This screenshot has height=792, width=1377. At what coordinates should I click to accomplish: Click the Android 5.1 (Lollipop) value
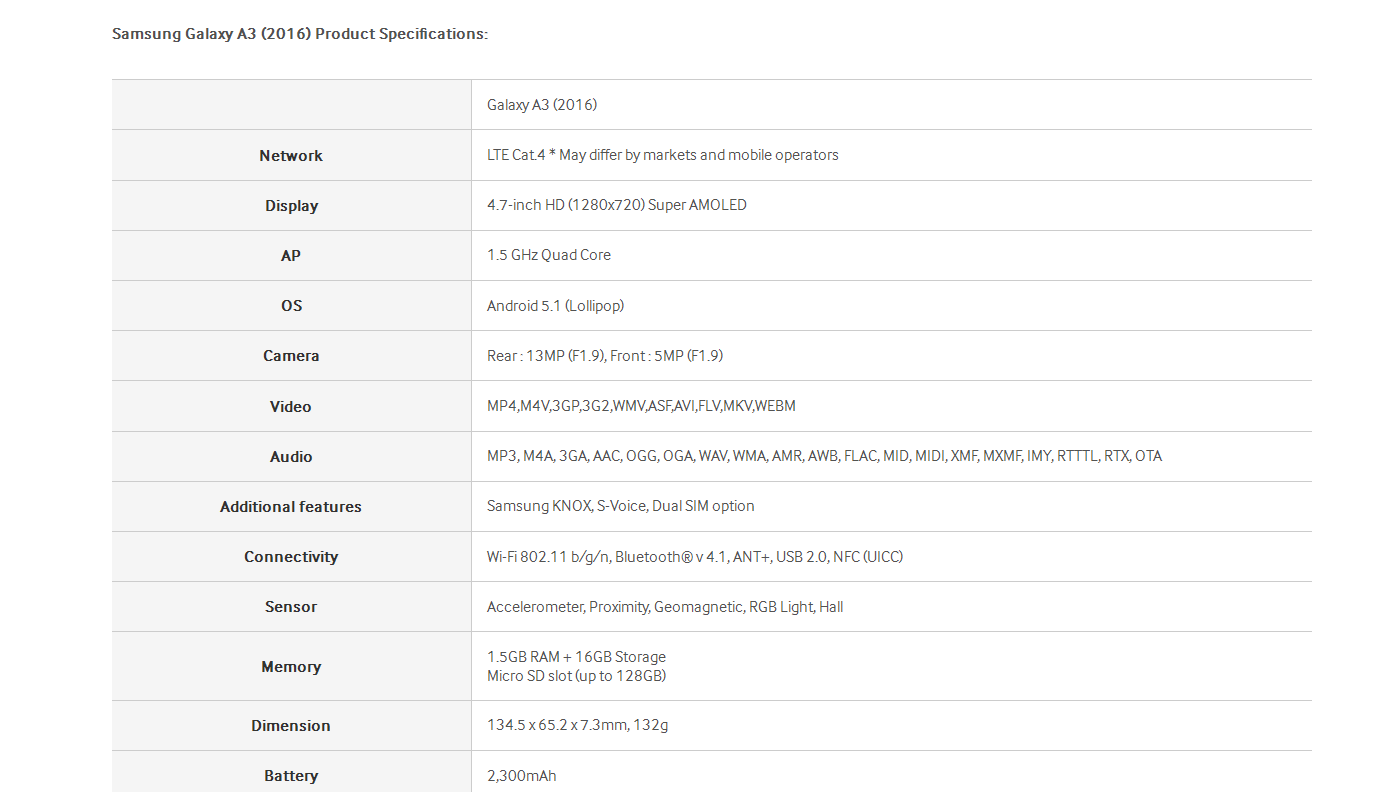tap(555, 306)
